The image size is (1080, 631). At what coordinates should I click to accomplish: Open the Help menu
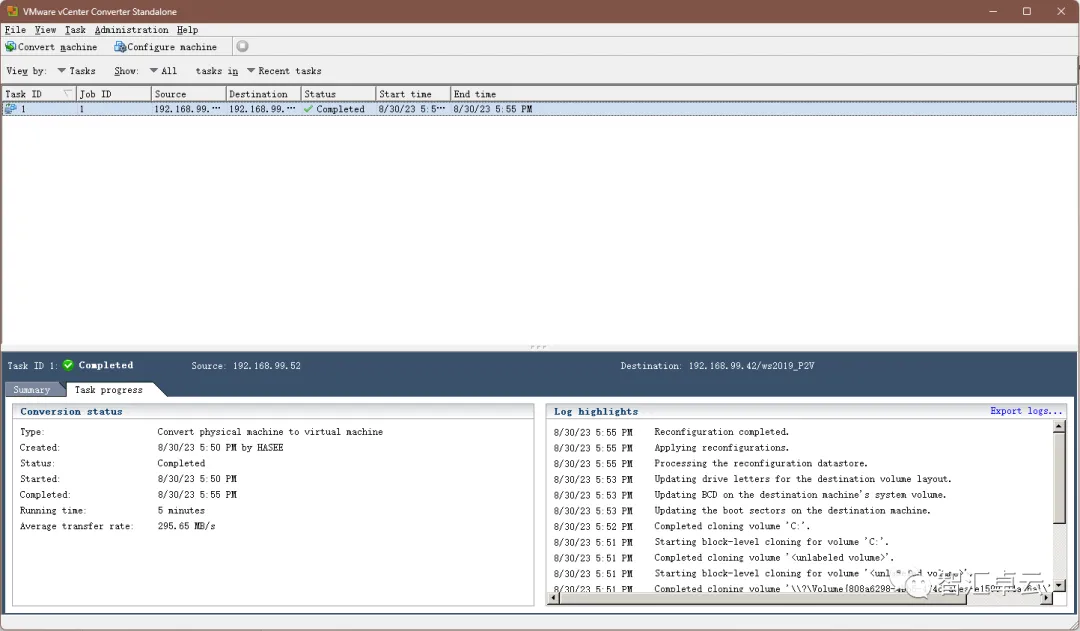187,30
